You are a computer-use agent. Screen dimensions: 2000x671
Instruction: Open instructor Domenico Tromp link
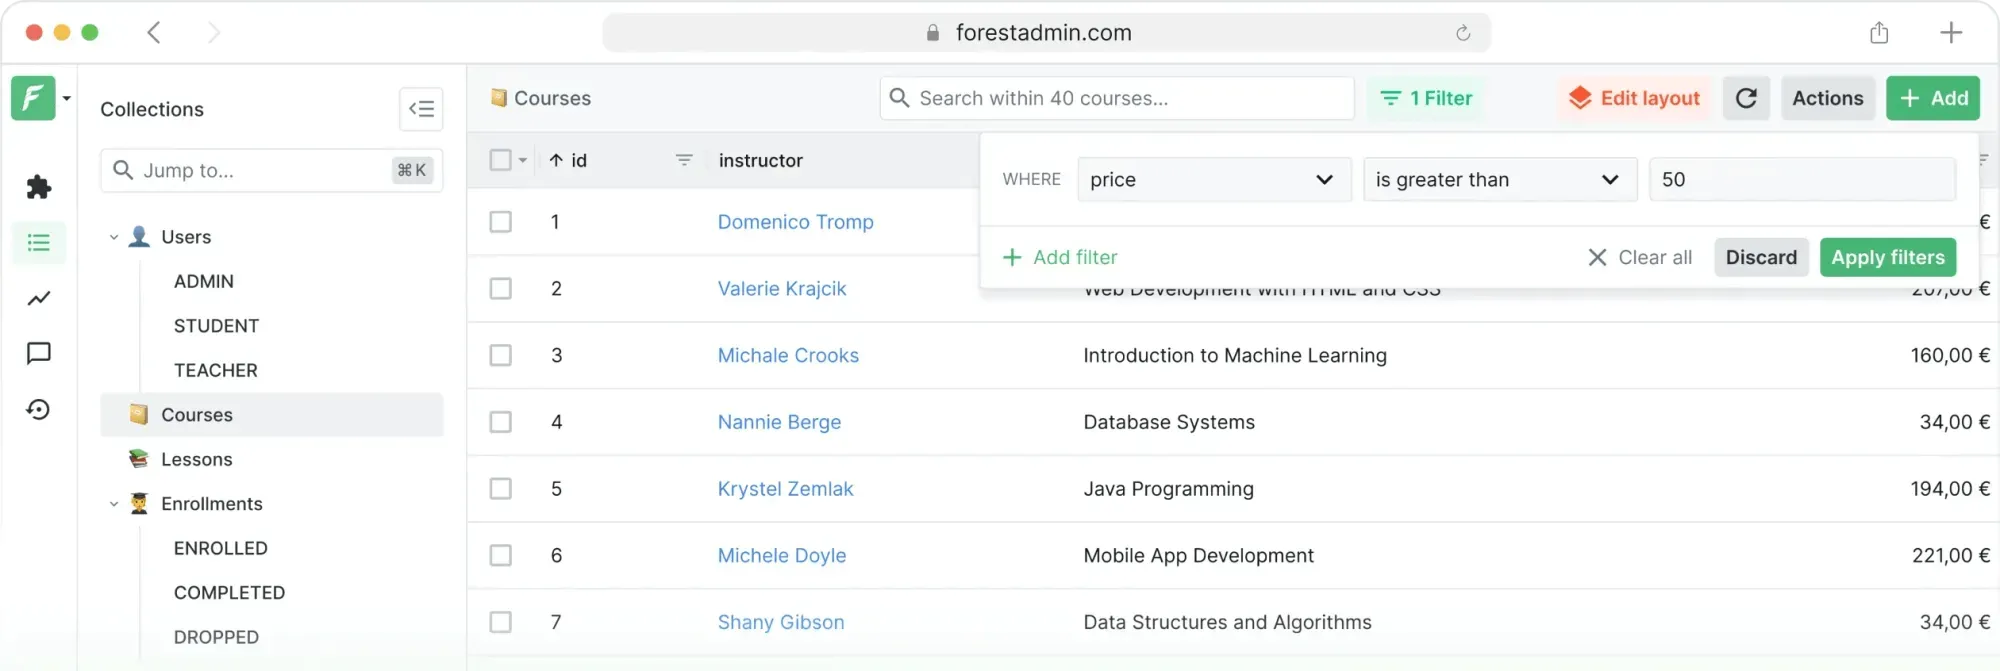[x=795, y=222]
